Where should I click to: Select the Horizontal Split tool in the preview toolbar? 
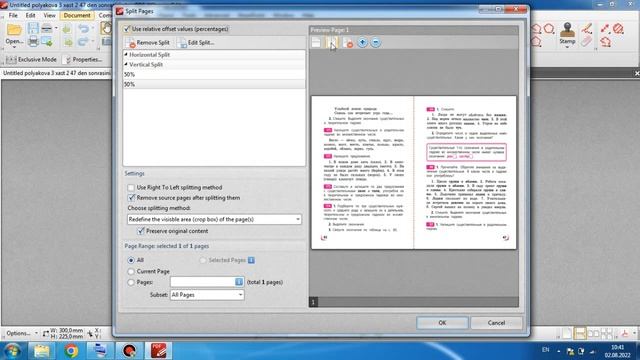click(x=316, y=42)
